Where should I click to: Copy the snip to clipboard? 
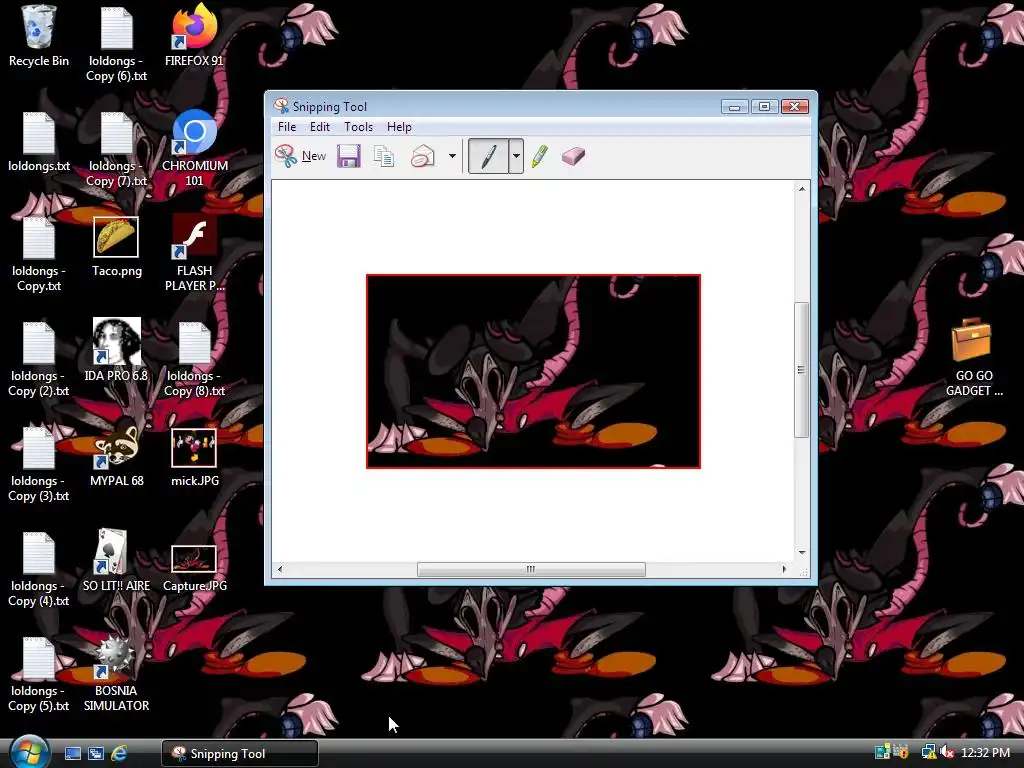click(384, 156)
